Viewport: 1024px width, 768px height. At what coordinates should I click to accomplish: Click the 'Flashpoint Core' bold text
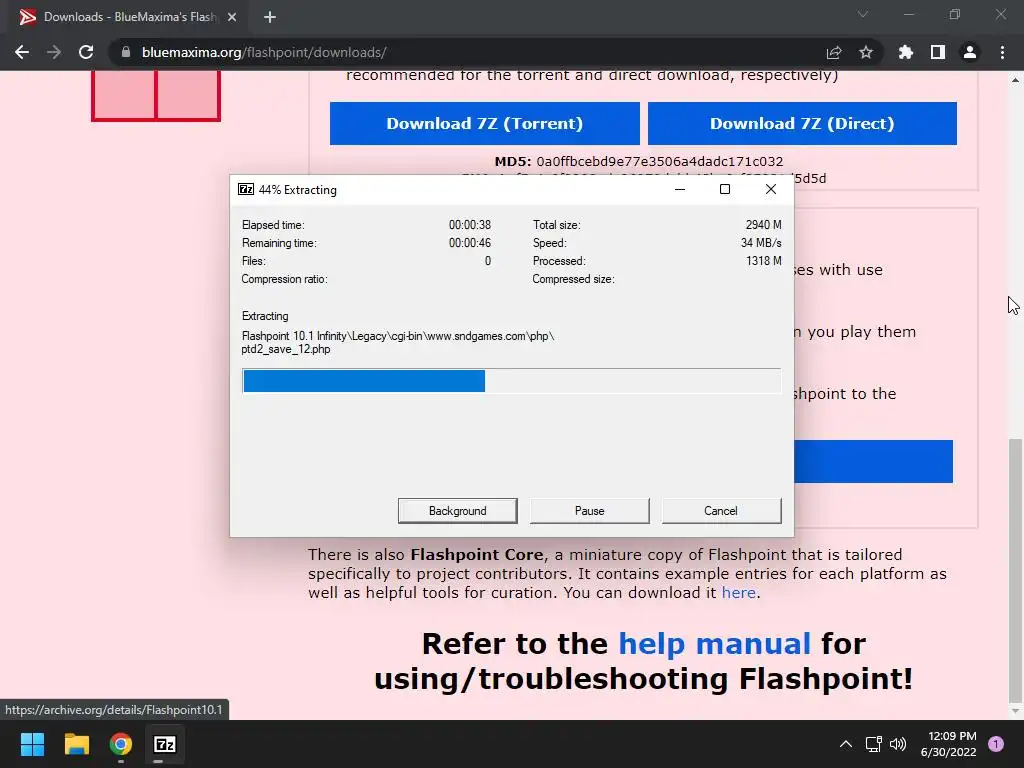[477, 554]
